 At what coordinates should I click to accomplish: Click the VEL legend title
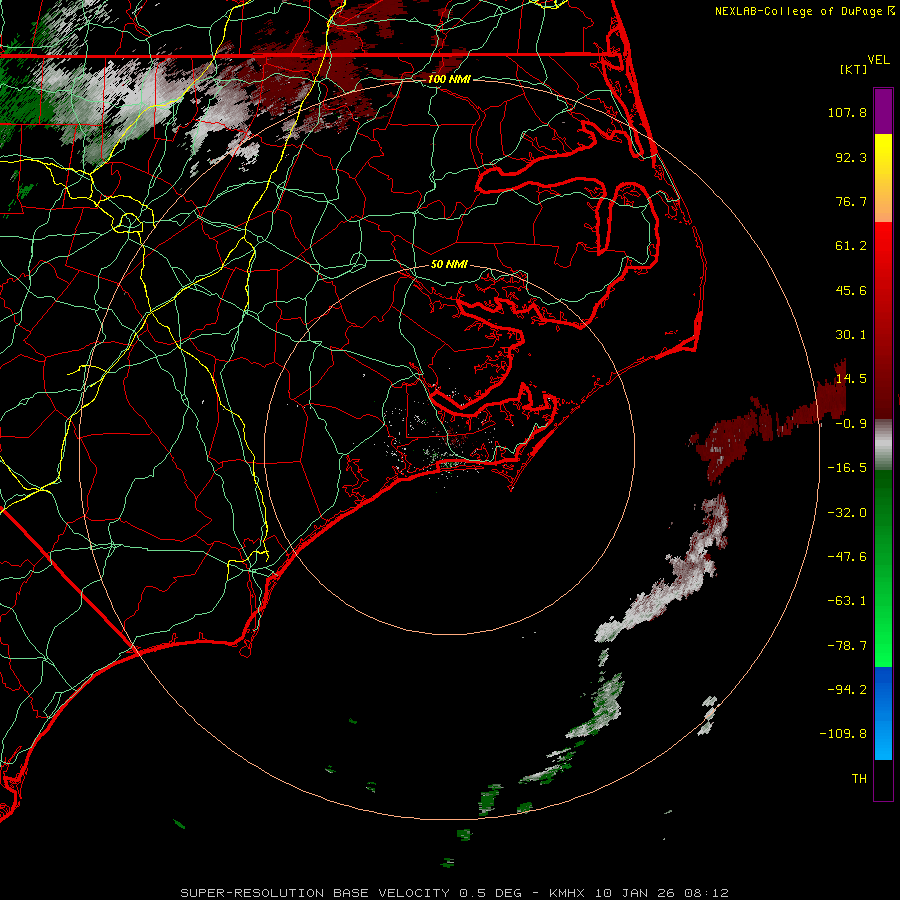pyautogui.click(x=878, y=60)
